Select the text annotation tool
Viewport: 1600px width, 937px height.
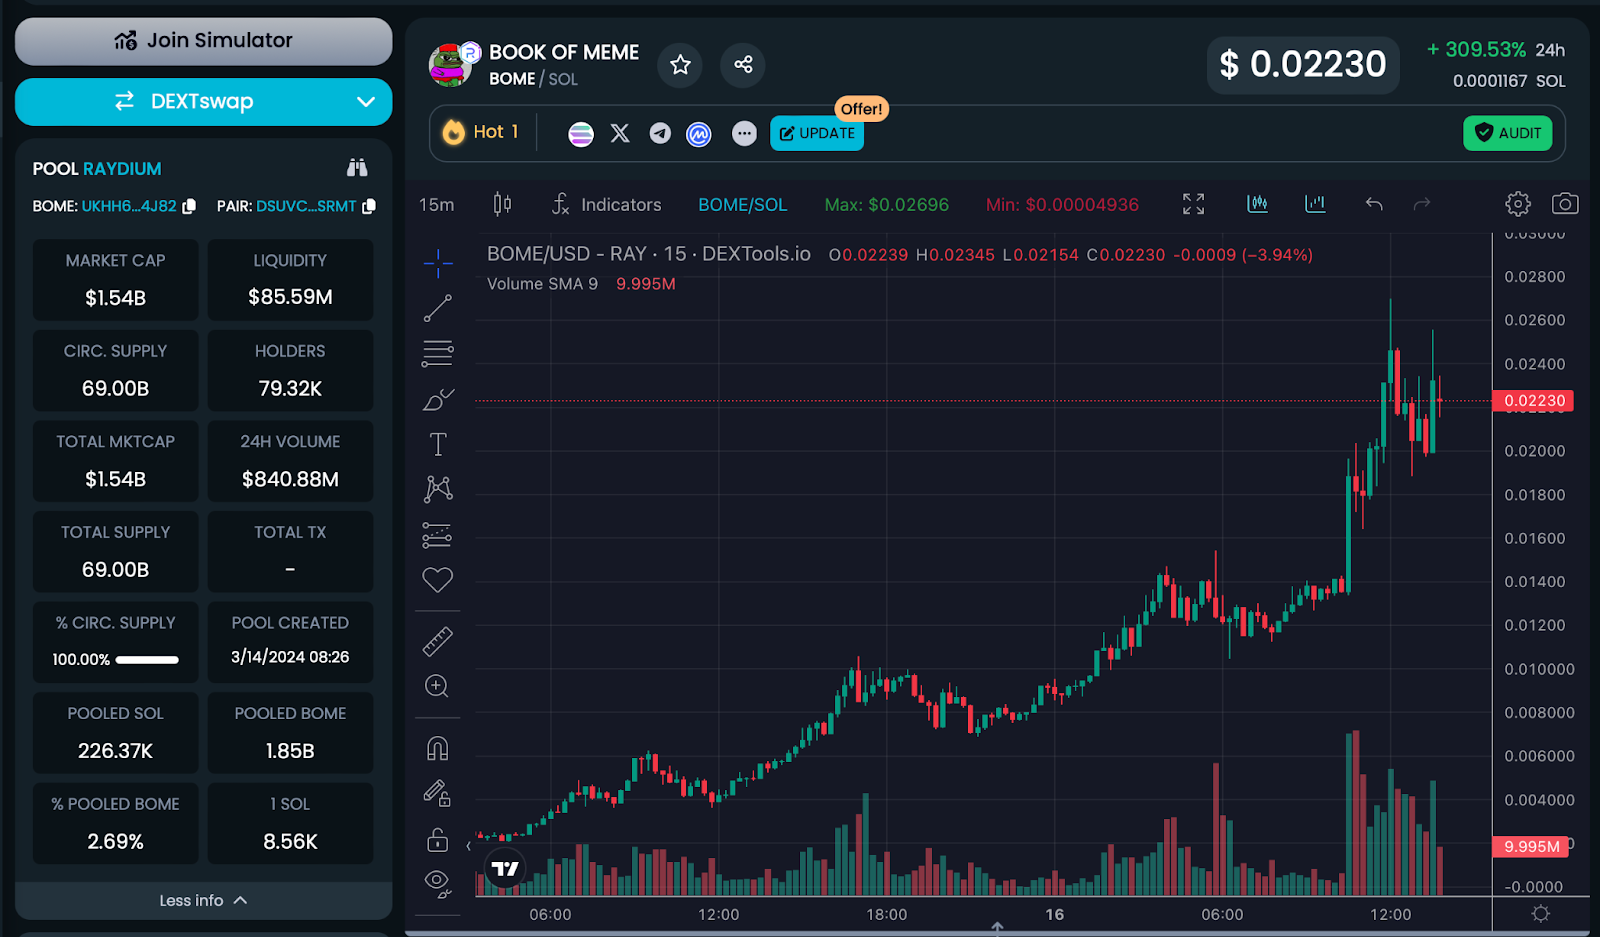click(x=438, y=444)
